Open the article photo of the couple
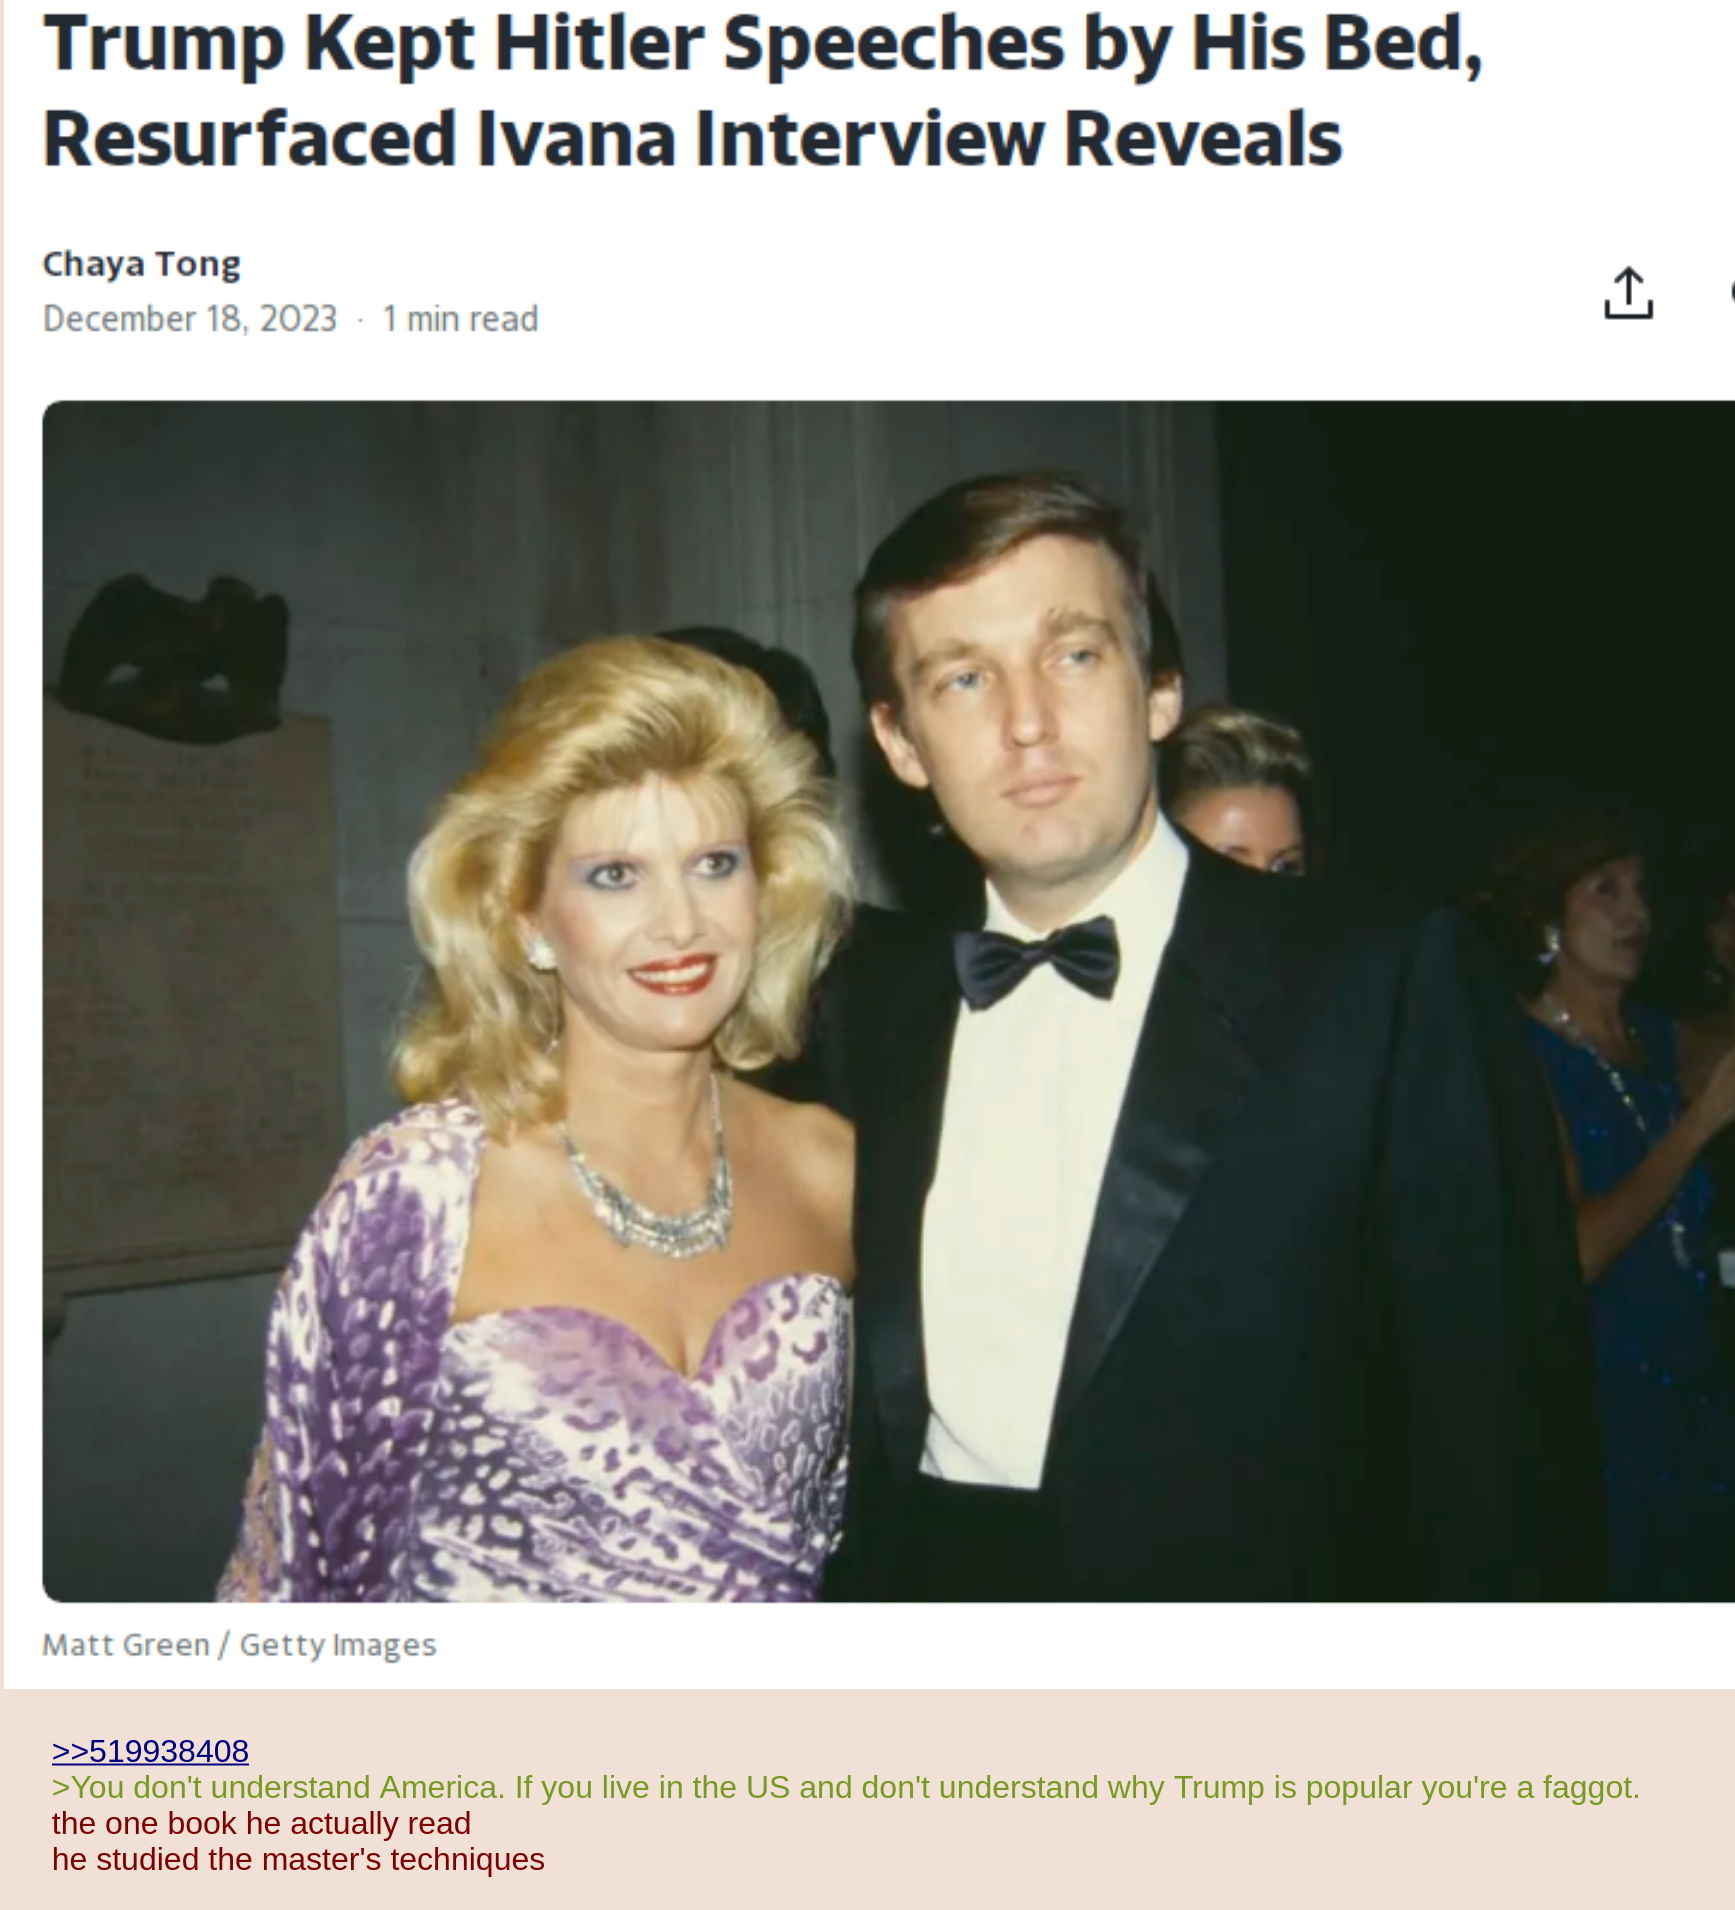 click(x=888, y=1001)
